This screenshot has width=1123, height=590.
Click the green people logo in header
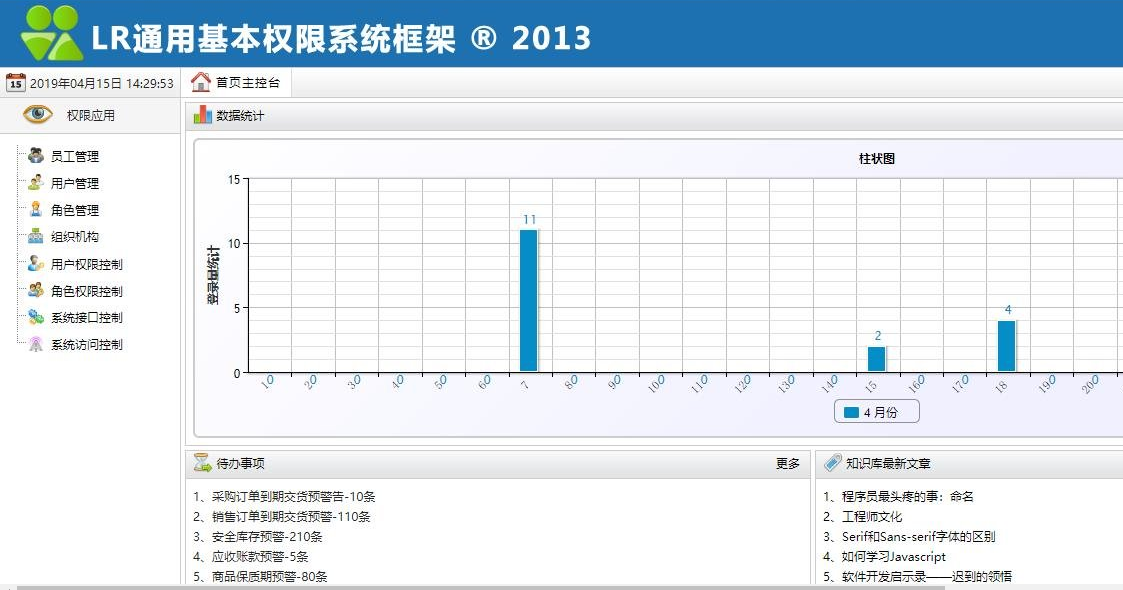pos(51,33)
